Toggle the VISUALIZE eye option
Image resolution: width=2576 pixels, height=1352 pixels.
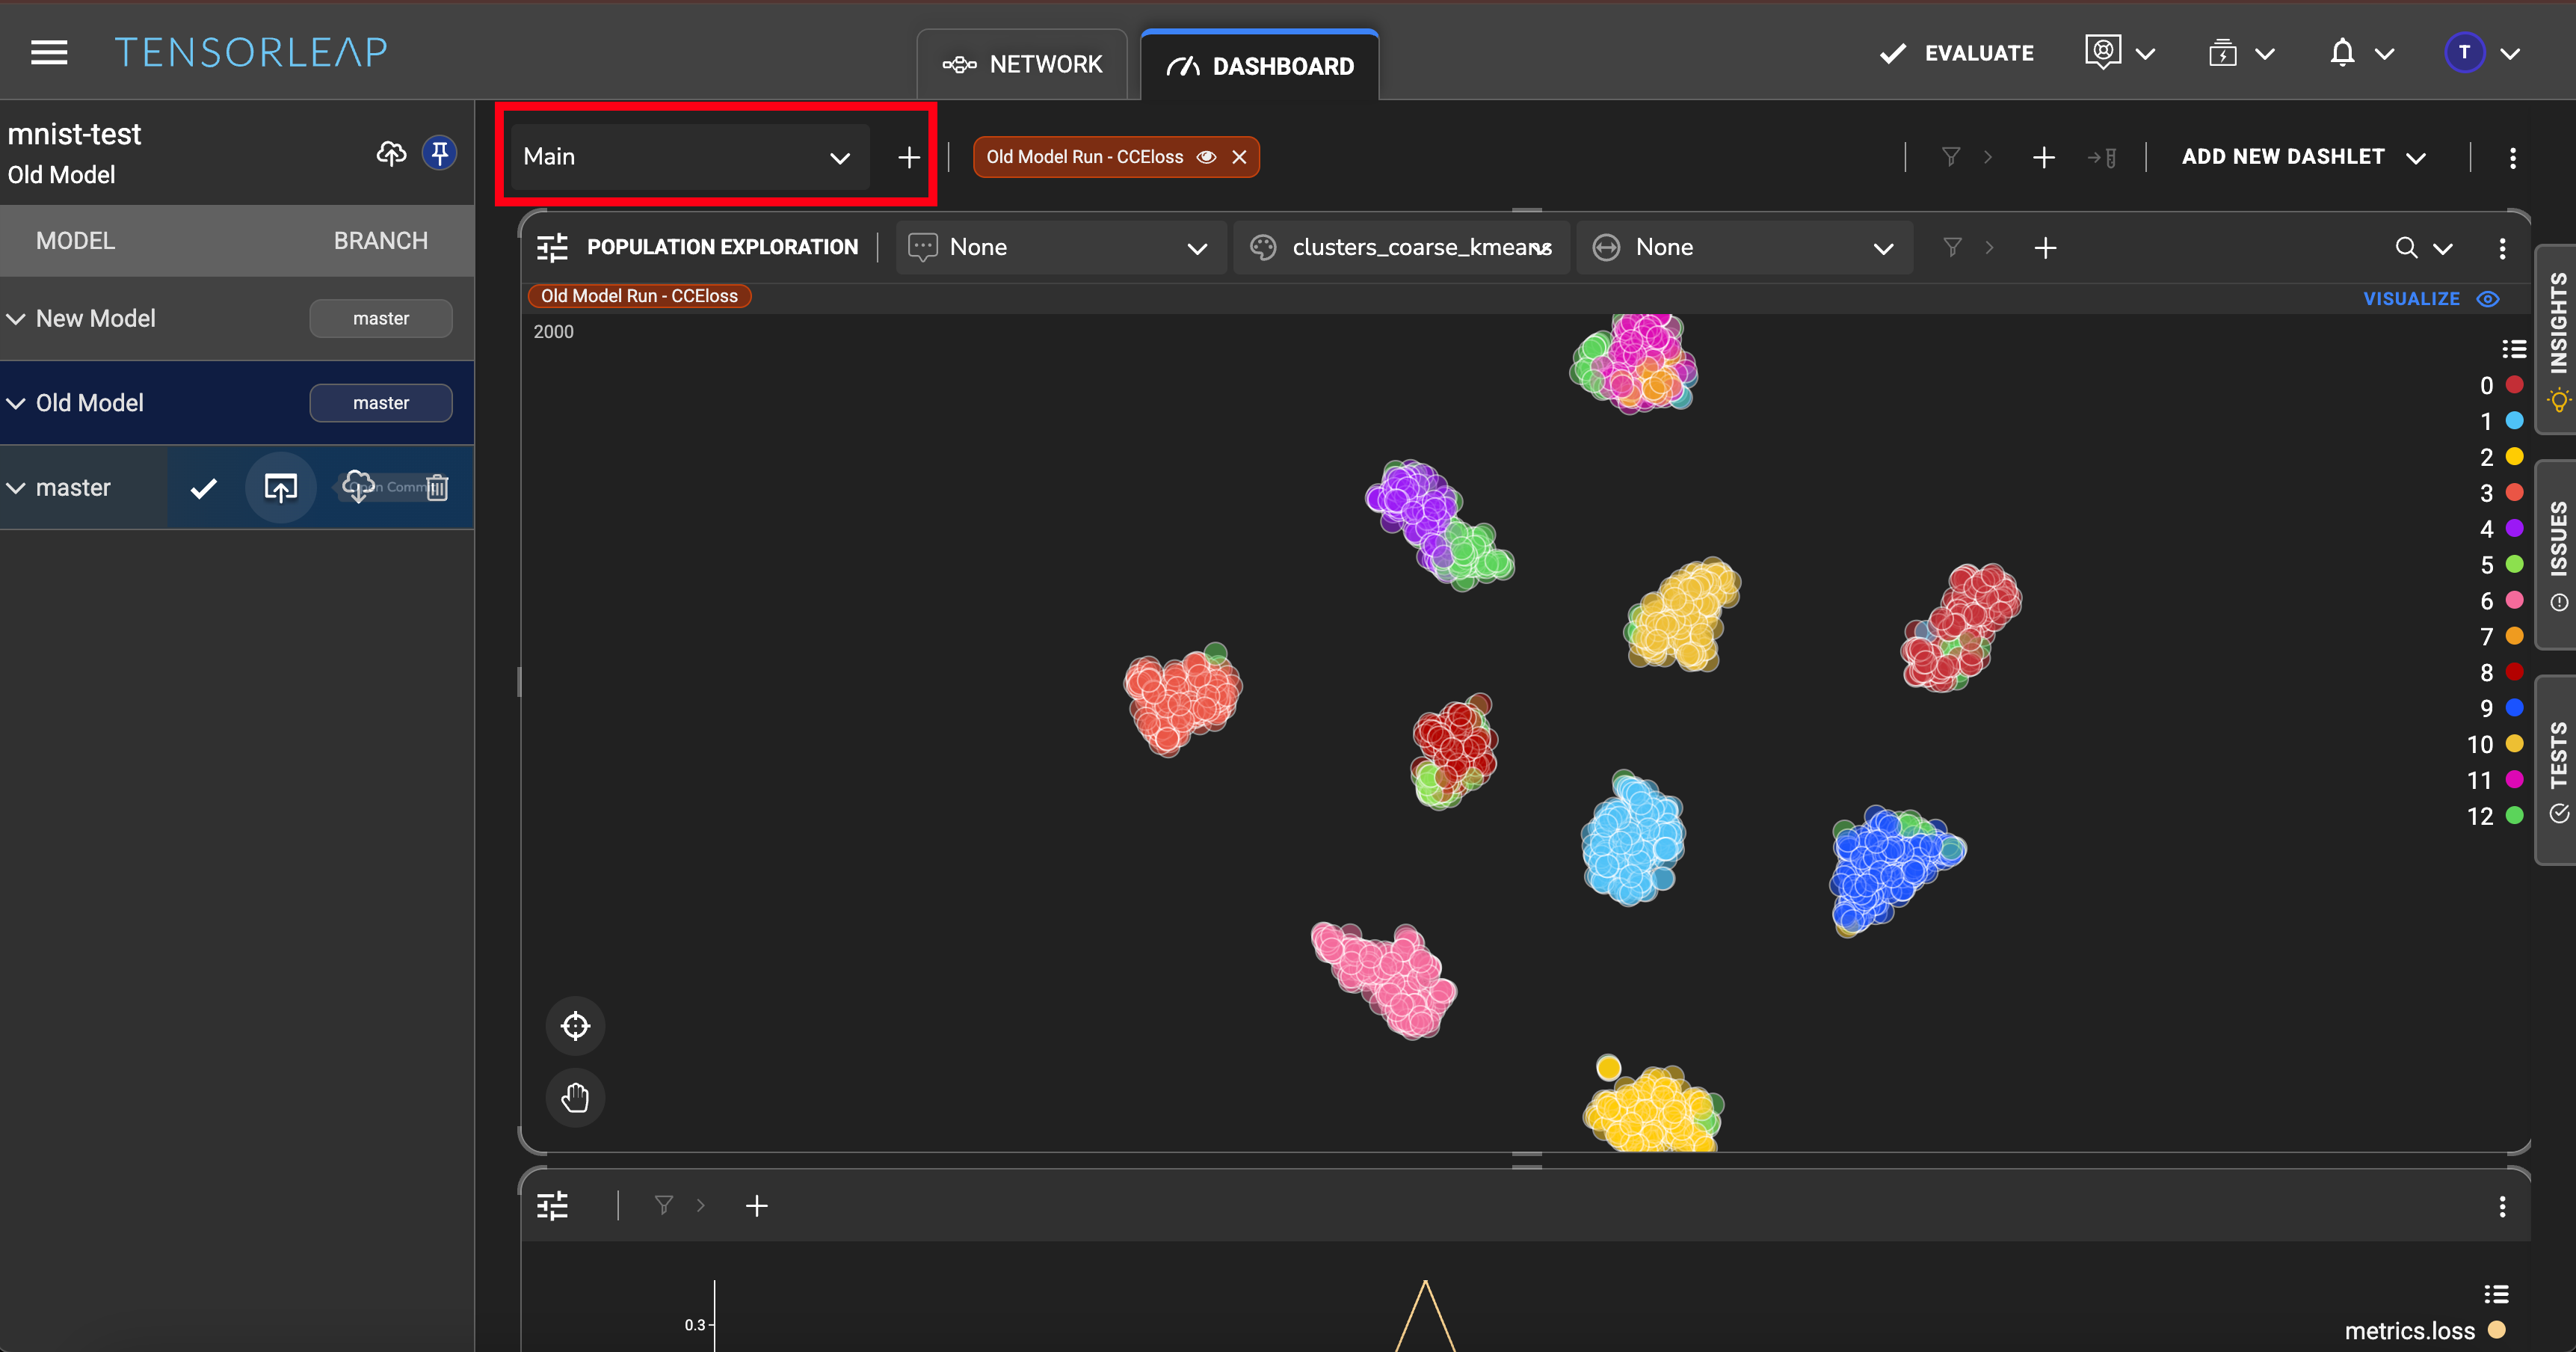2487,298
